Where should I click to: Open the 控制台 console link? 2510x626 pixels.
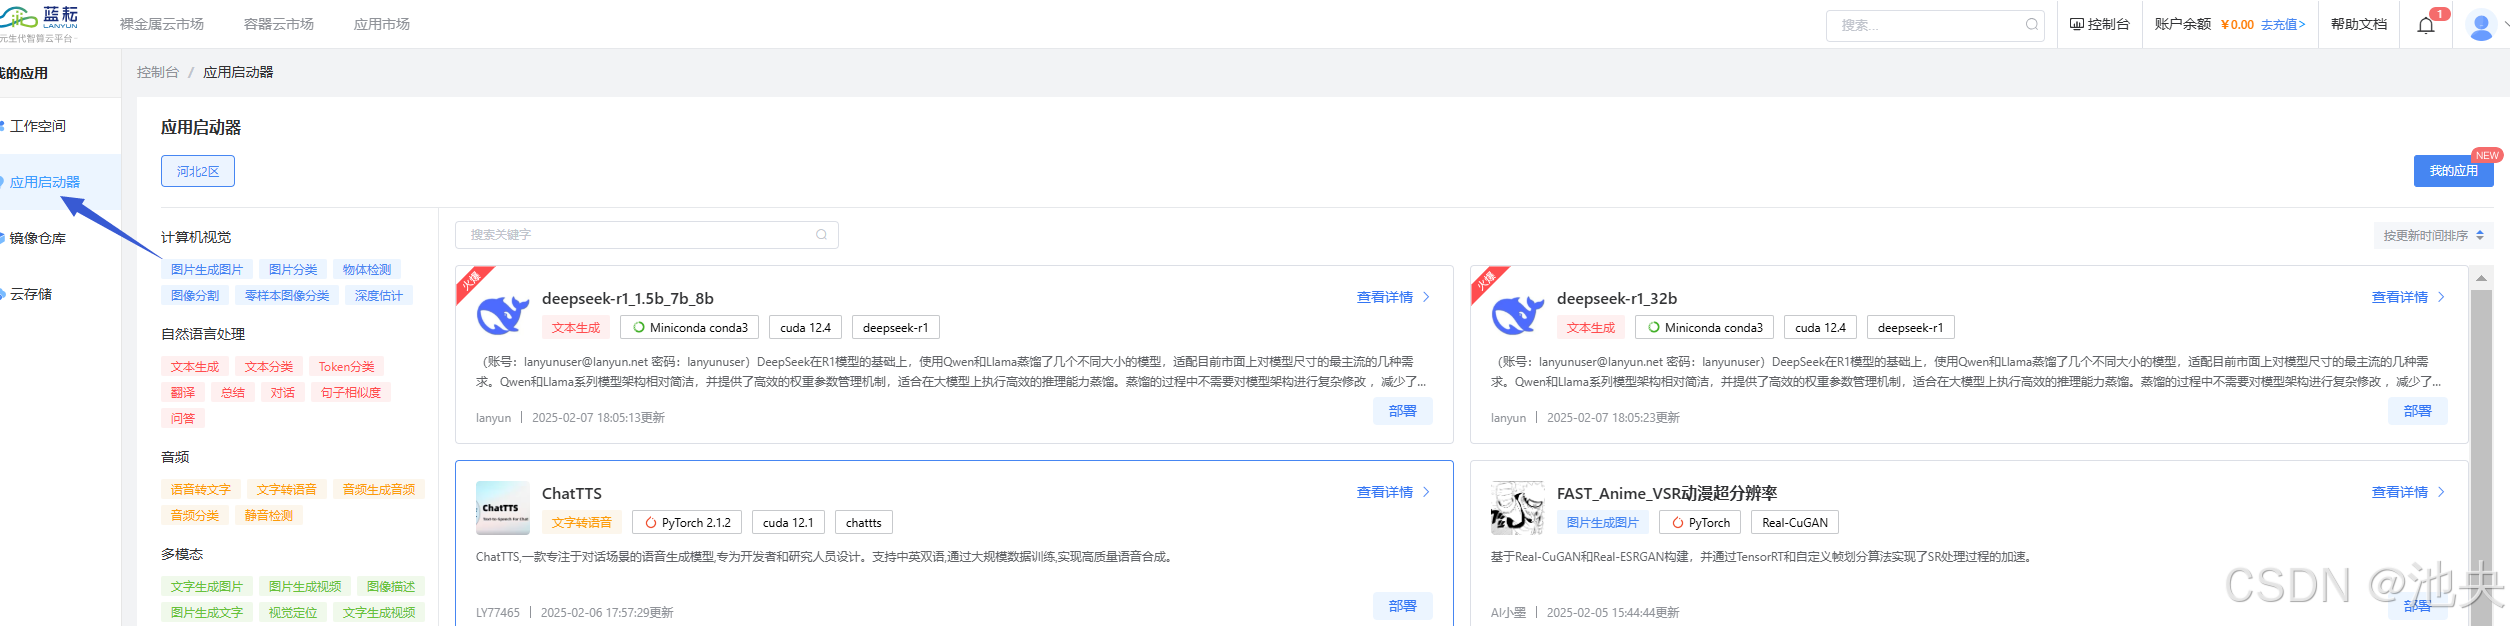click(2100, 25)
